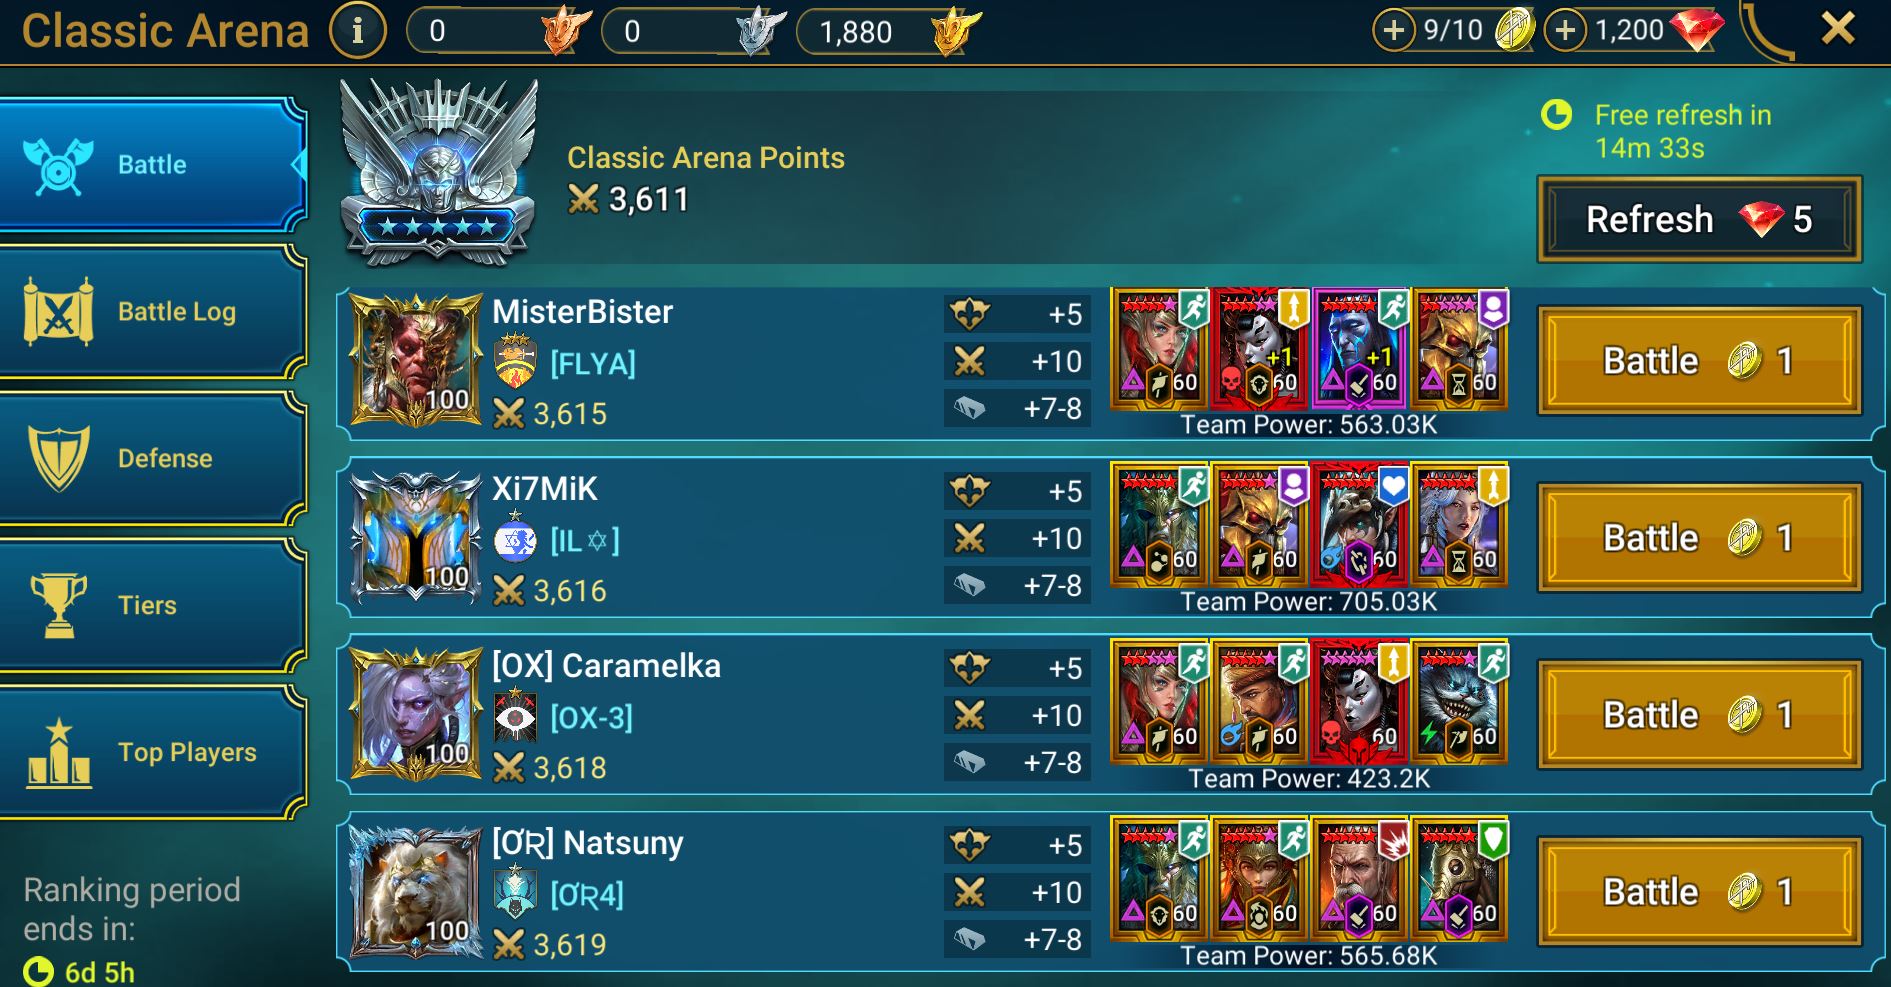Click the Classic Arena tier badge emblem
Screen dimensions: 1891x987
(438, 172)
